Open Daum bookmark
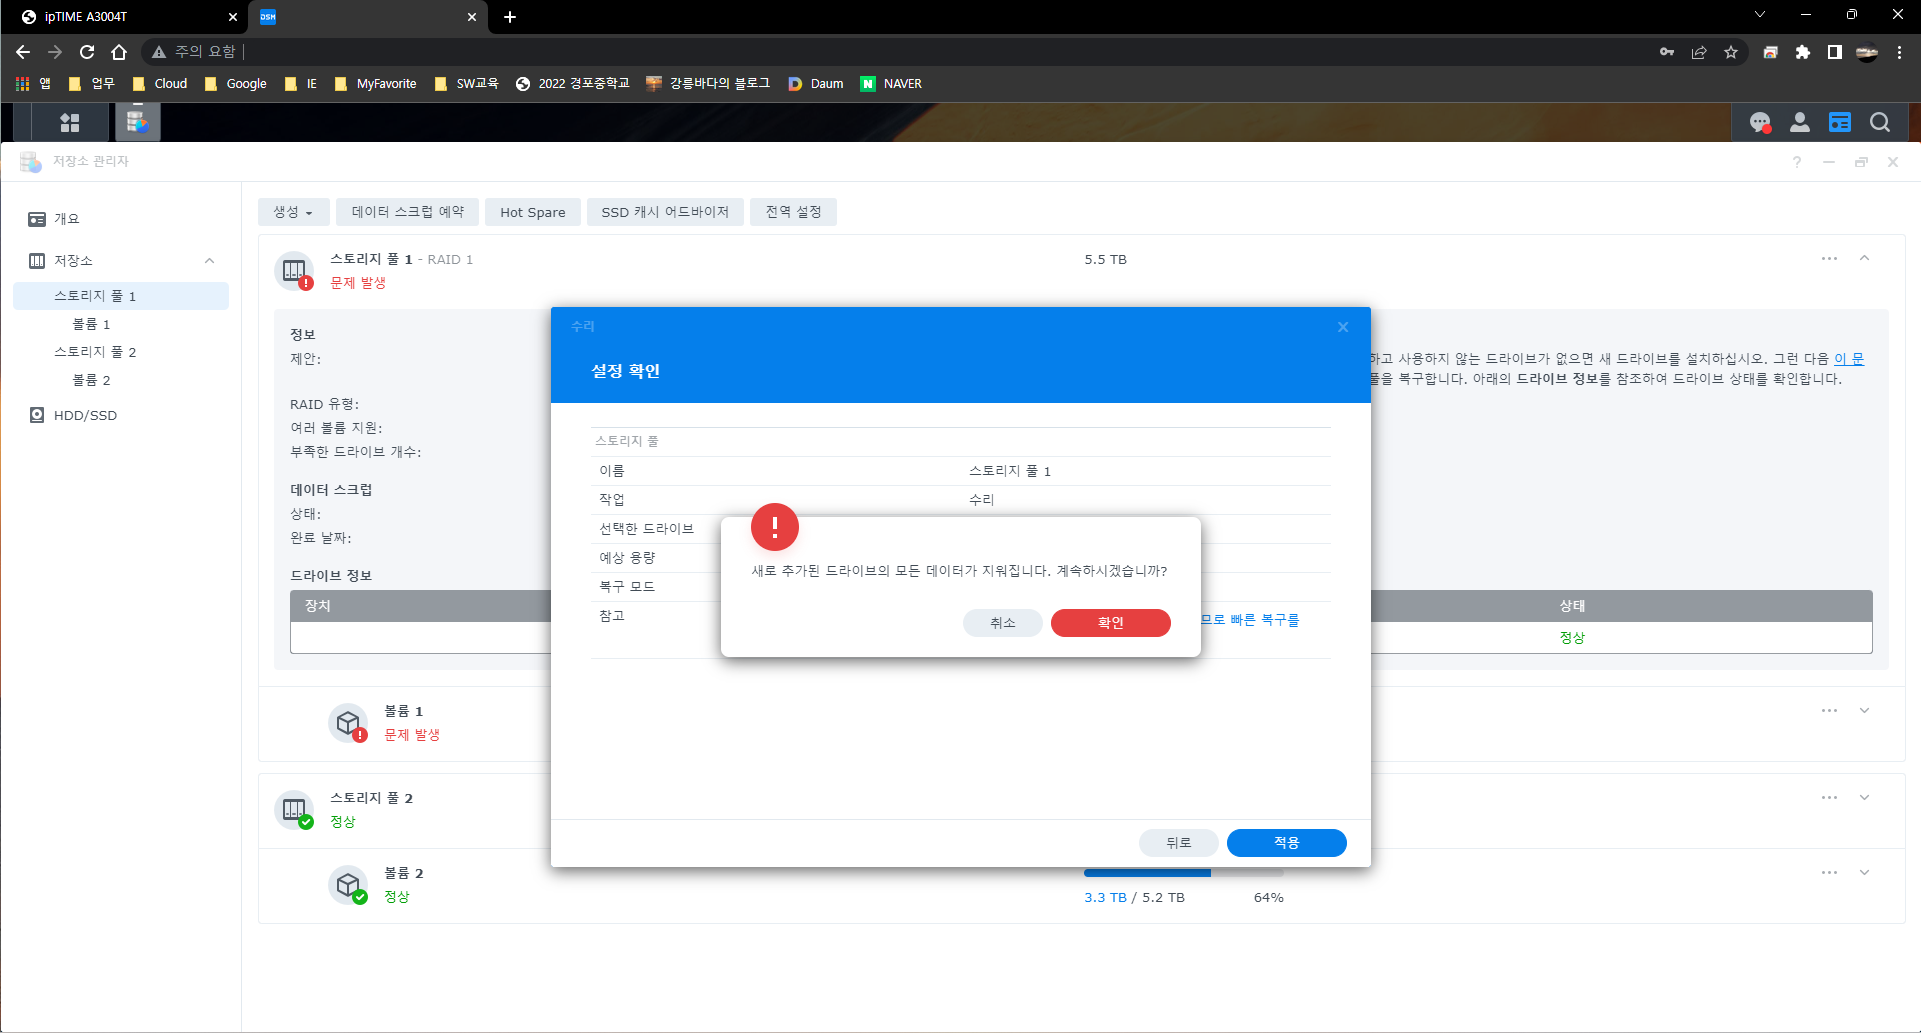This screenshot has width=1921, height=1033. (816, 84)
